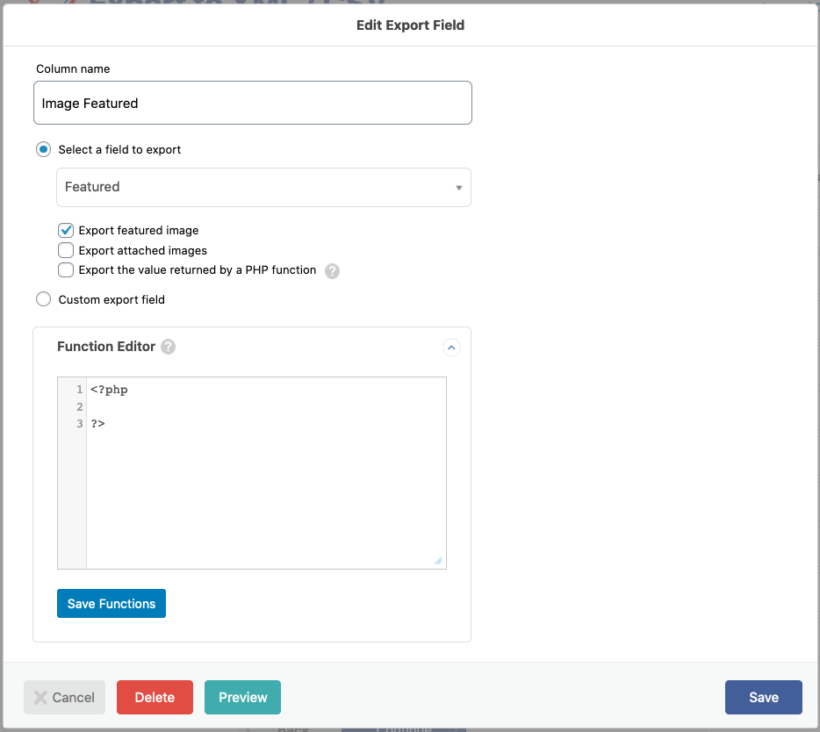Click help icon beside Function Editor heading
Screen dimensions: 820x732
pos(168,347)
